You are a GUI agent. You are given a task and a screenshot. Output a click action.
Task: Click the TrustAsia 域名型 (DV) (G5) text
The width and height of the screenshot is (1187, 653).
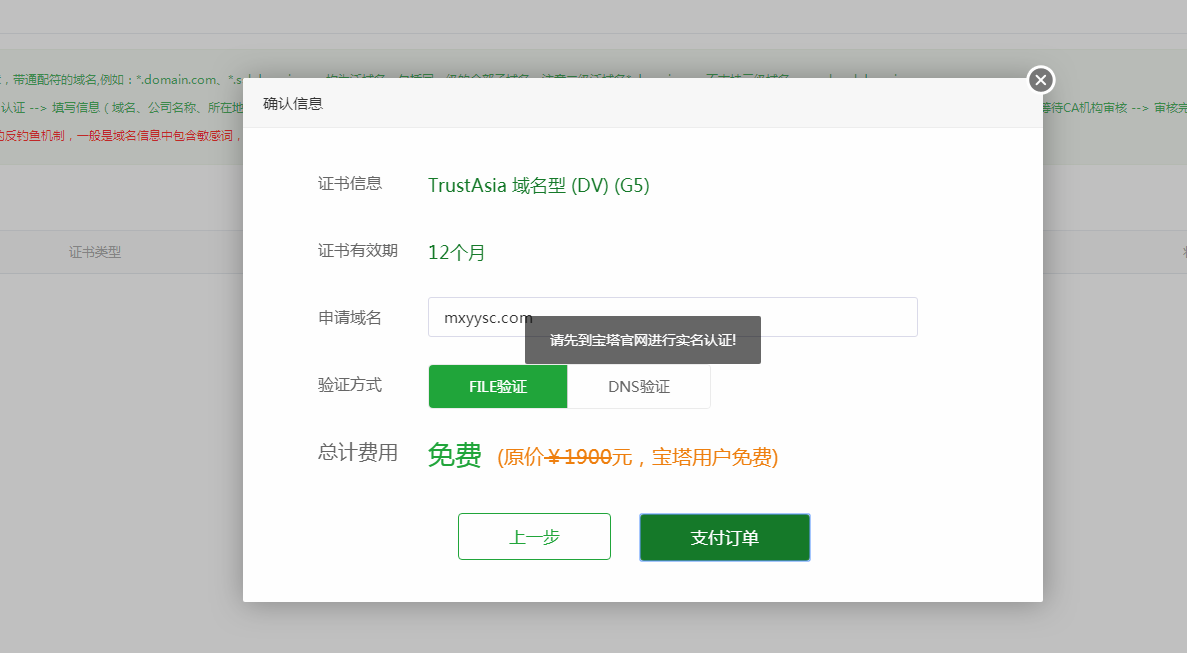click(x=538, y=185)
